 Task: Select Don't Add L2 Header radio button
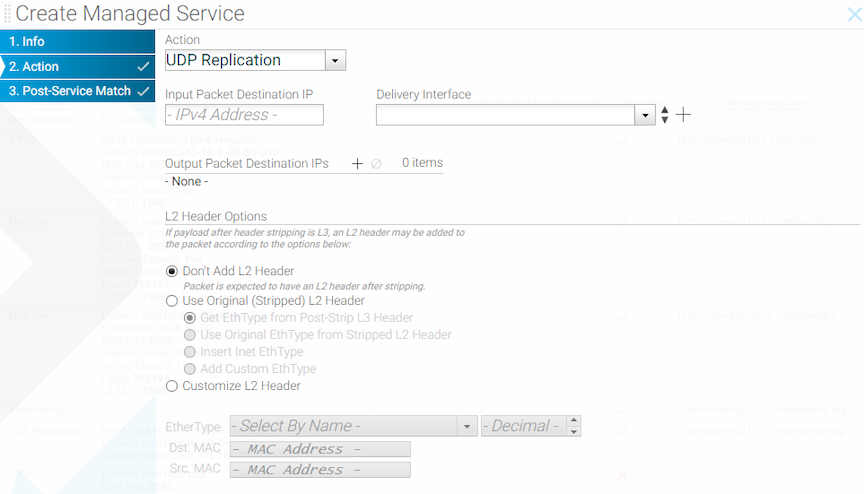point(172,272)
